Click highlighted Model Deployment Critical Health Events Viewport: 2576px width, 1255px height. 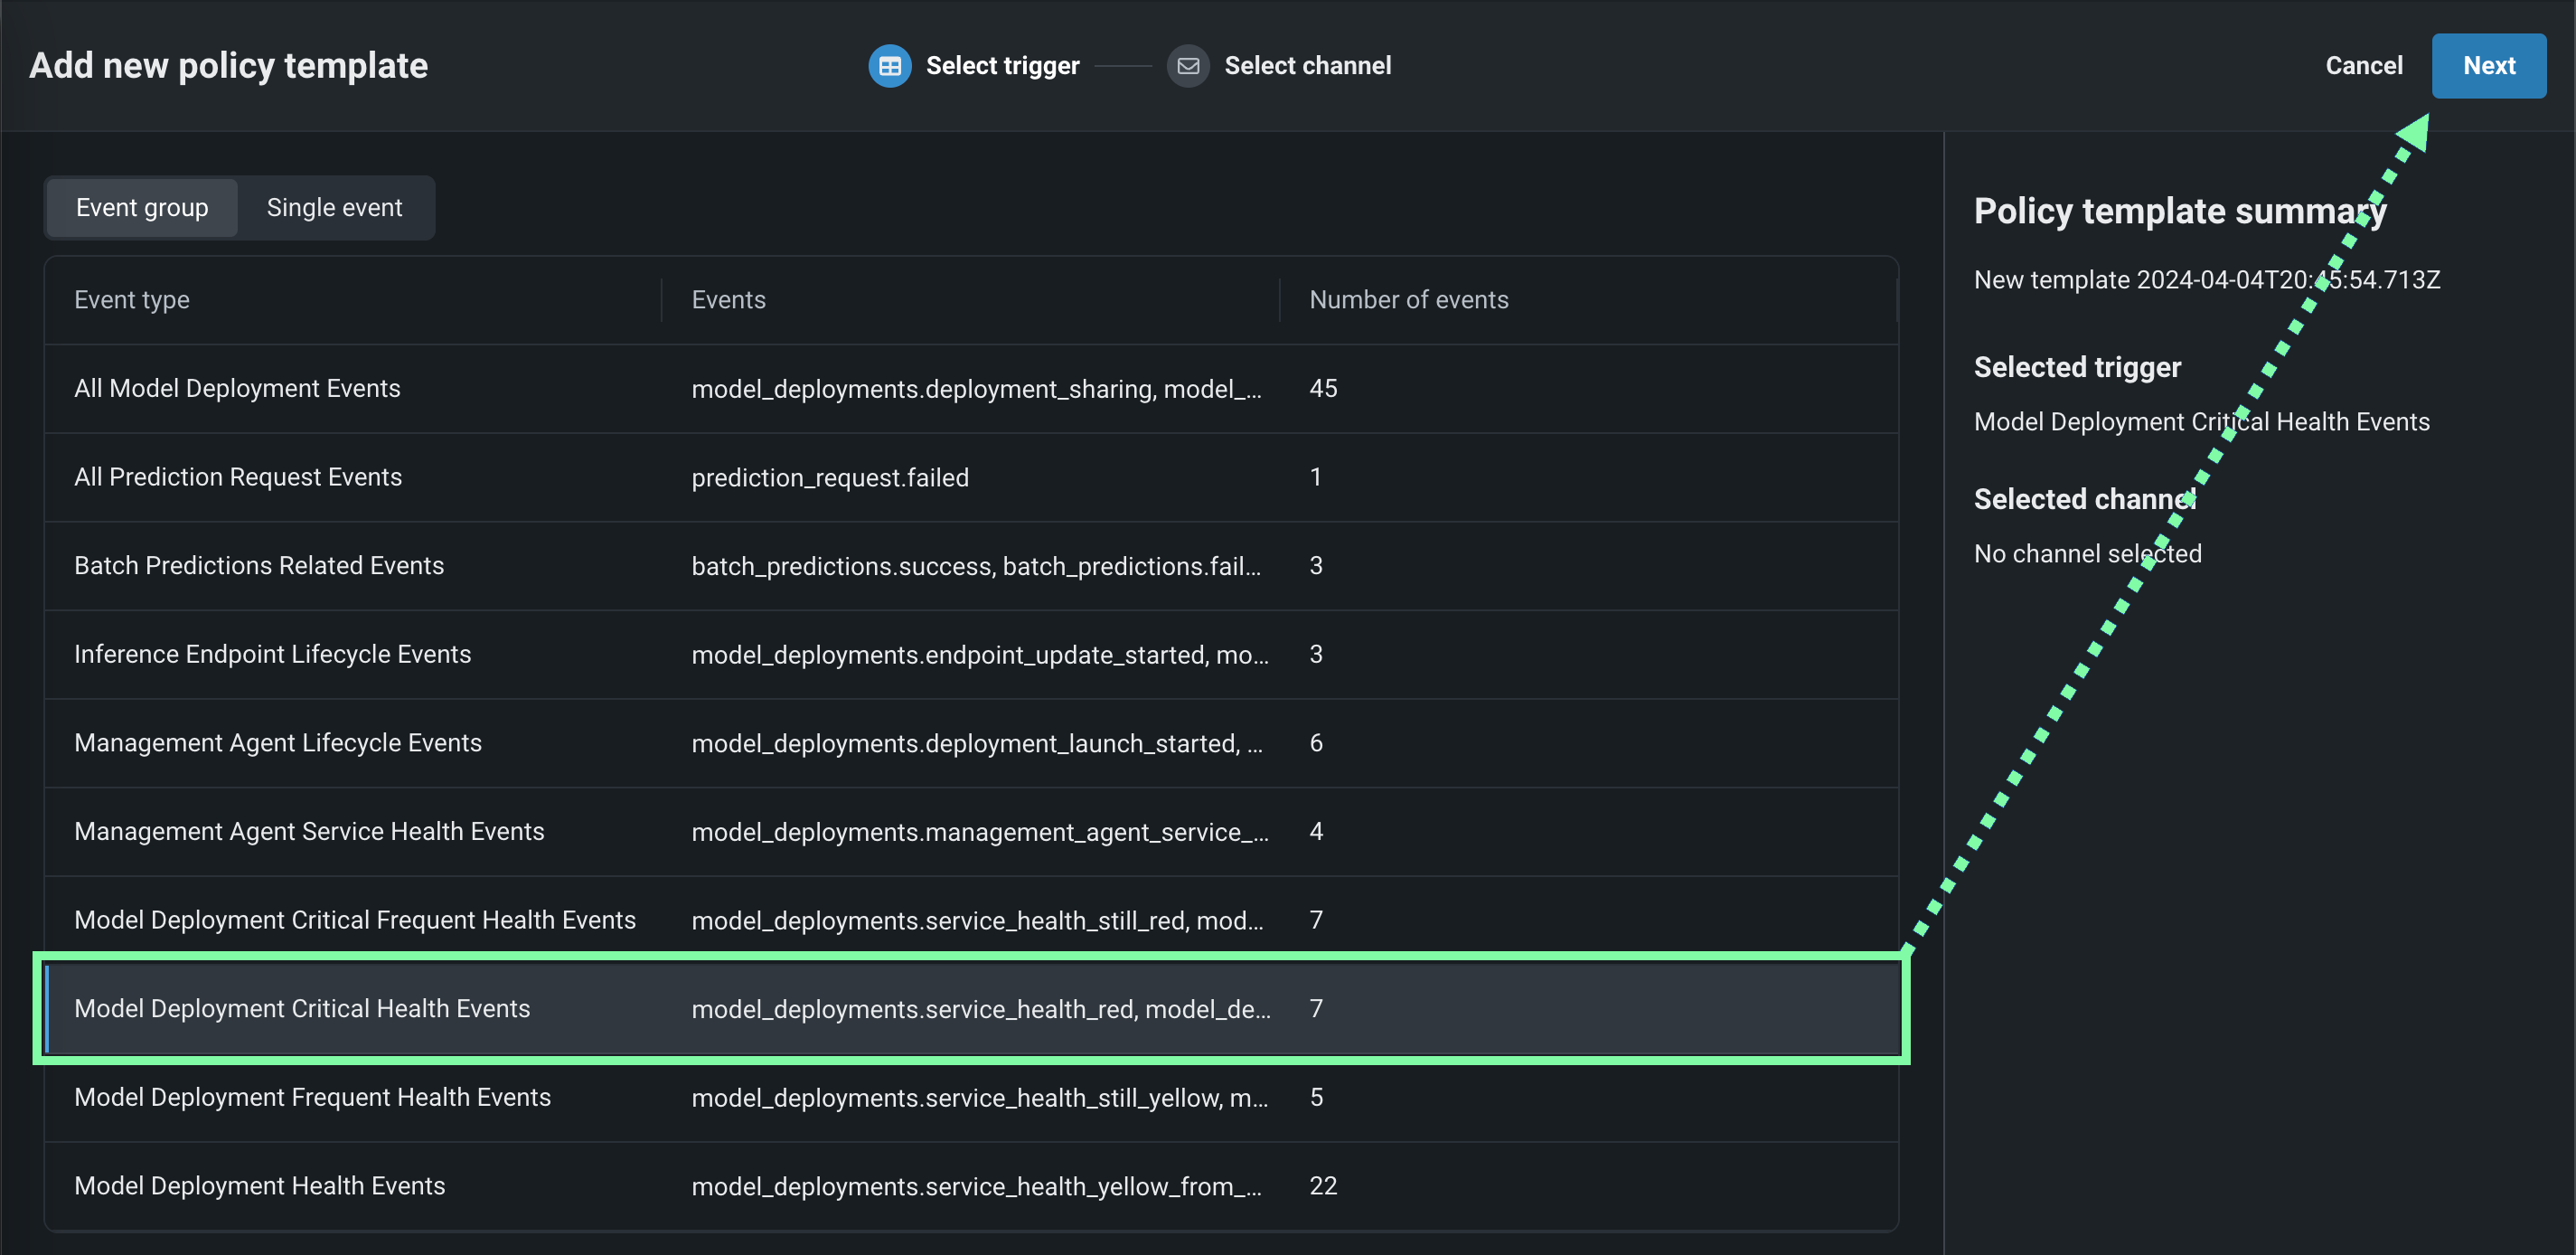tap(302, 1008)
